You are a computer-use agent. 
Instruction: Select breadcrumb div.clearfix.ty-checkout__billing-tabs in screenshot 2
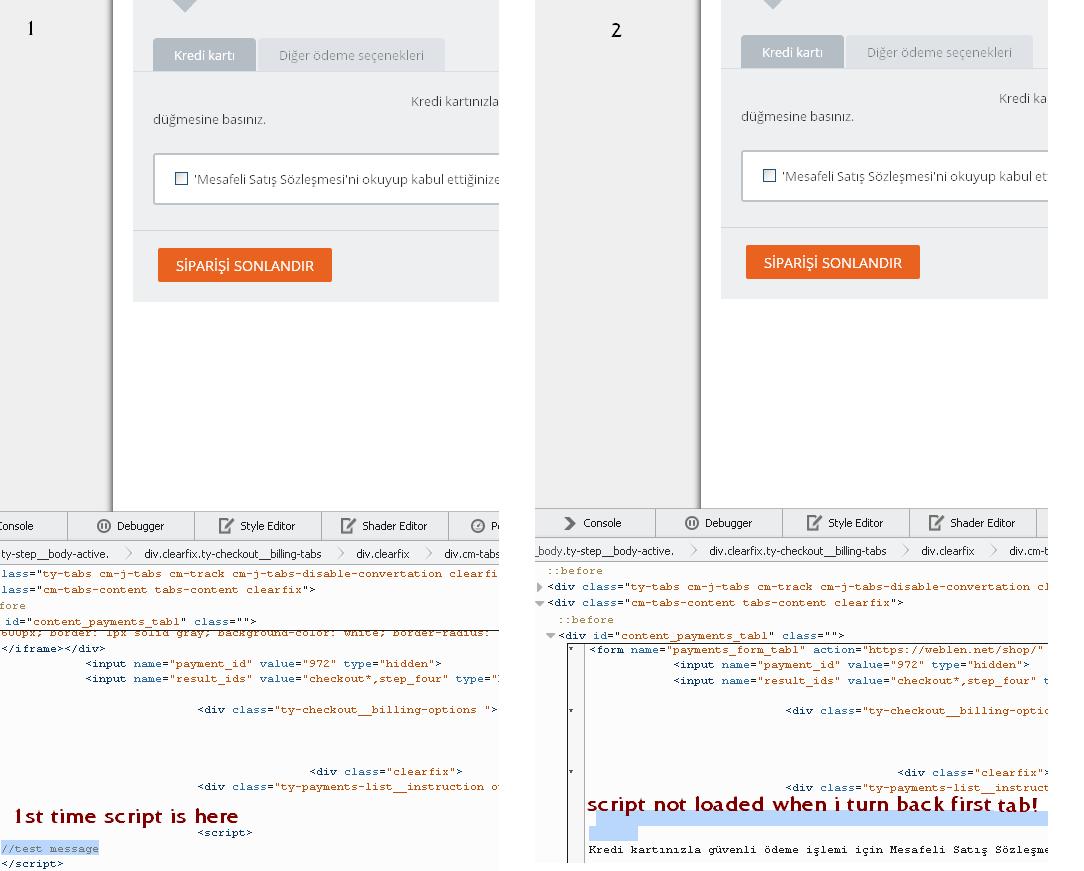797,552
